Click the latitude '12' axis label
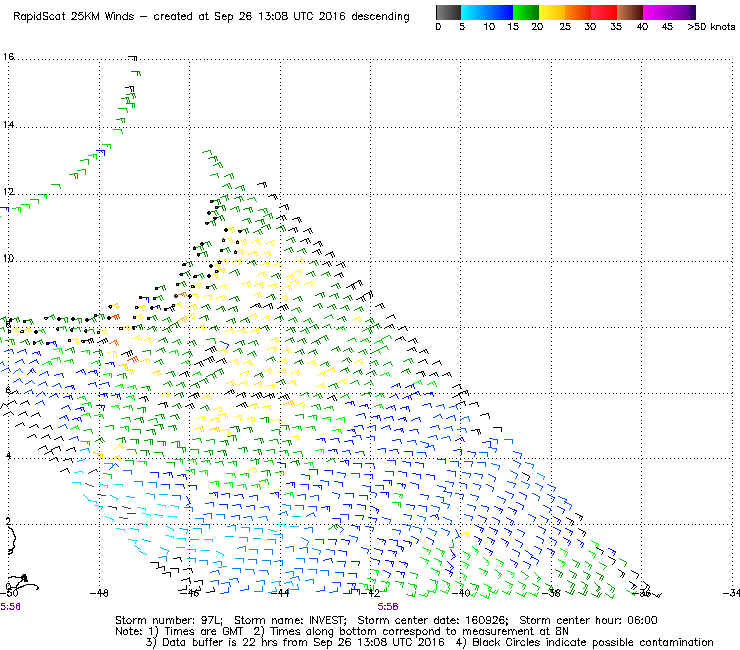Screen dimensions: 740x650 tap(8, 192)
